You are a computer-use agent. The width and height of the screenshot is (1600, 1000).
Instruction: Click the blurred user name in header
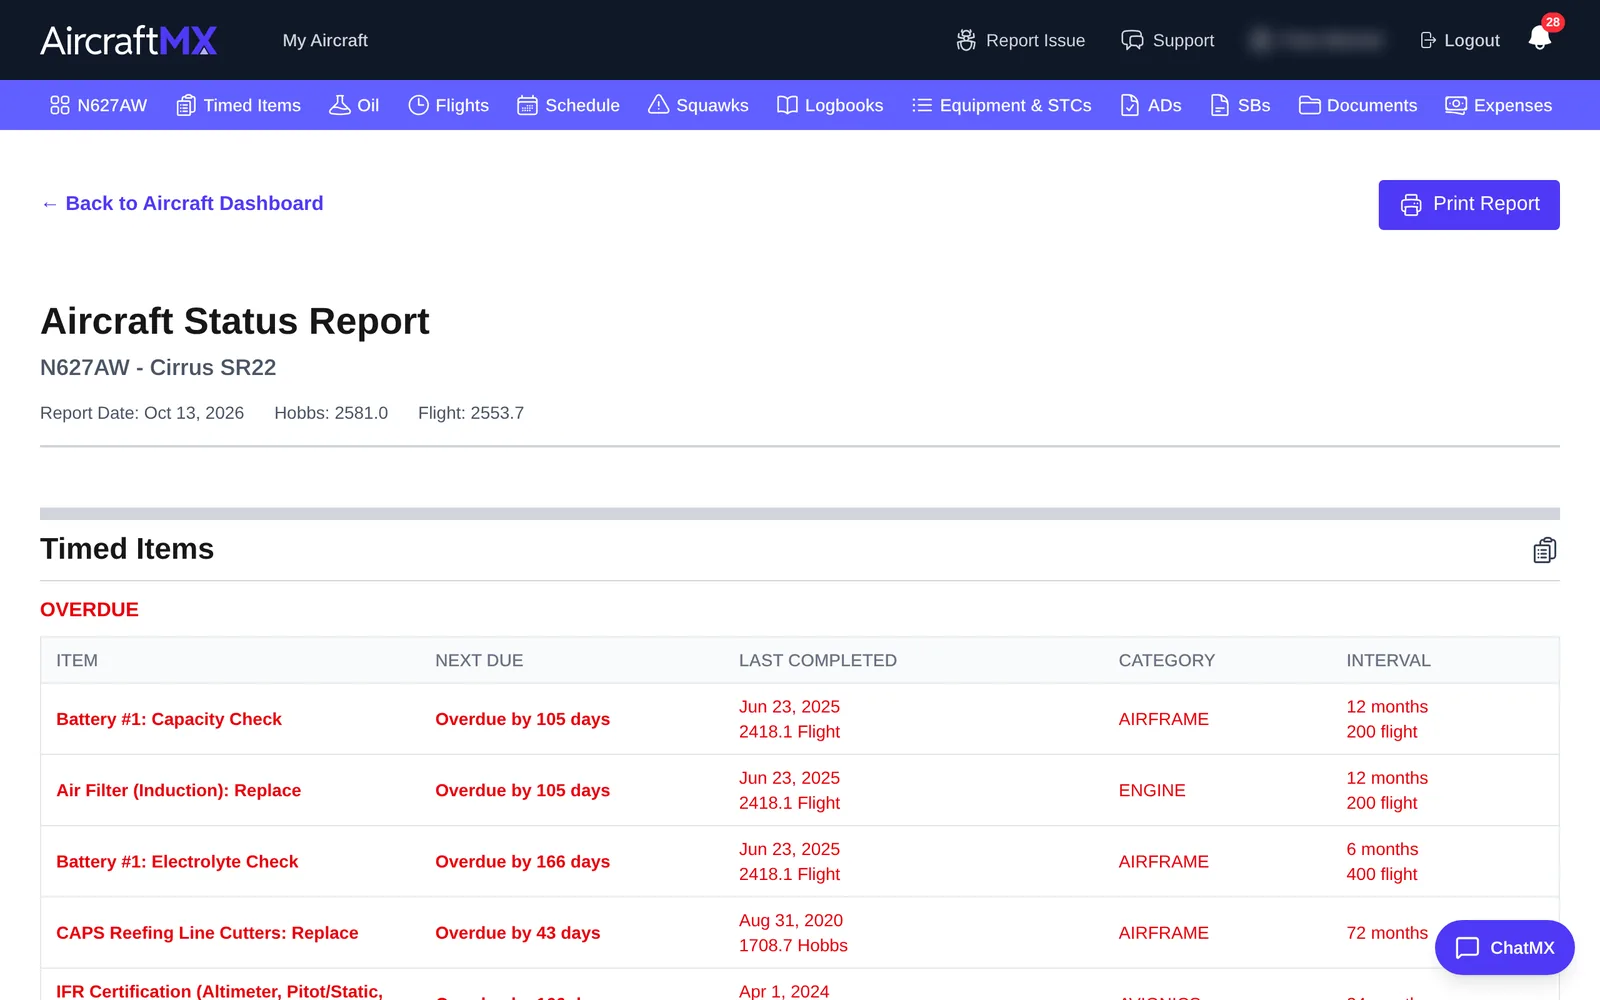[x=1316, y=40]
